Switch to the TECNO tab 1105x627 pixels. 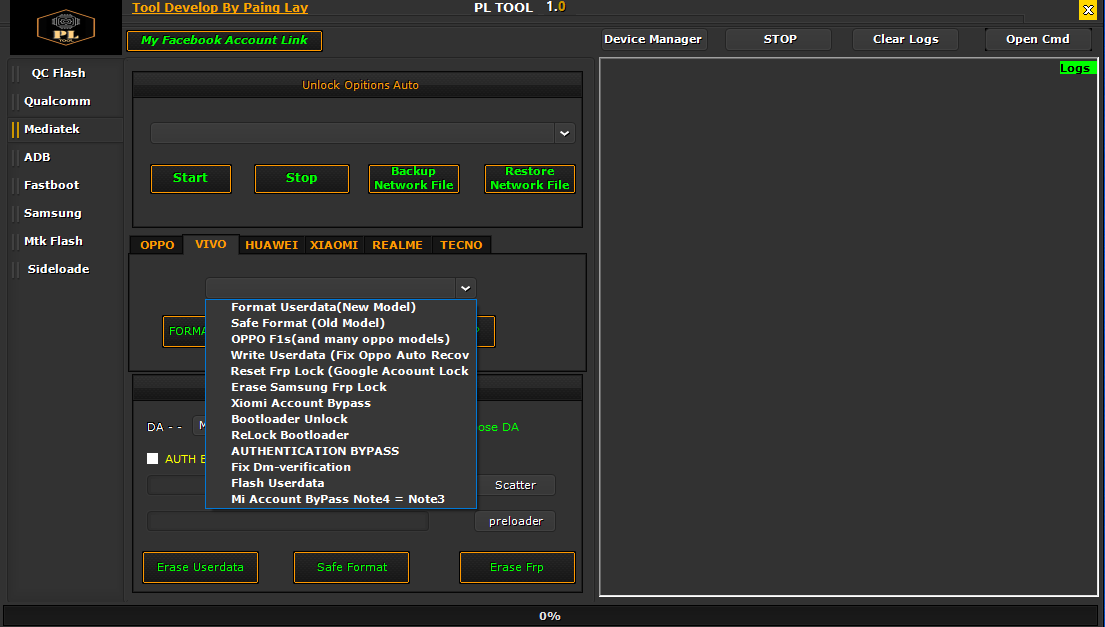[x=461, y=245]
